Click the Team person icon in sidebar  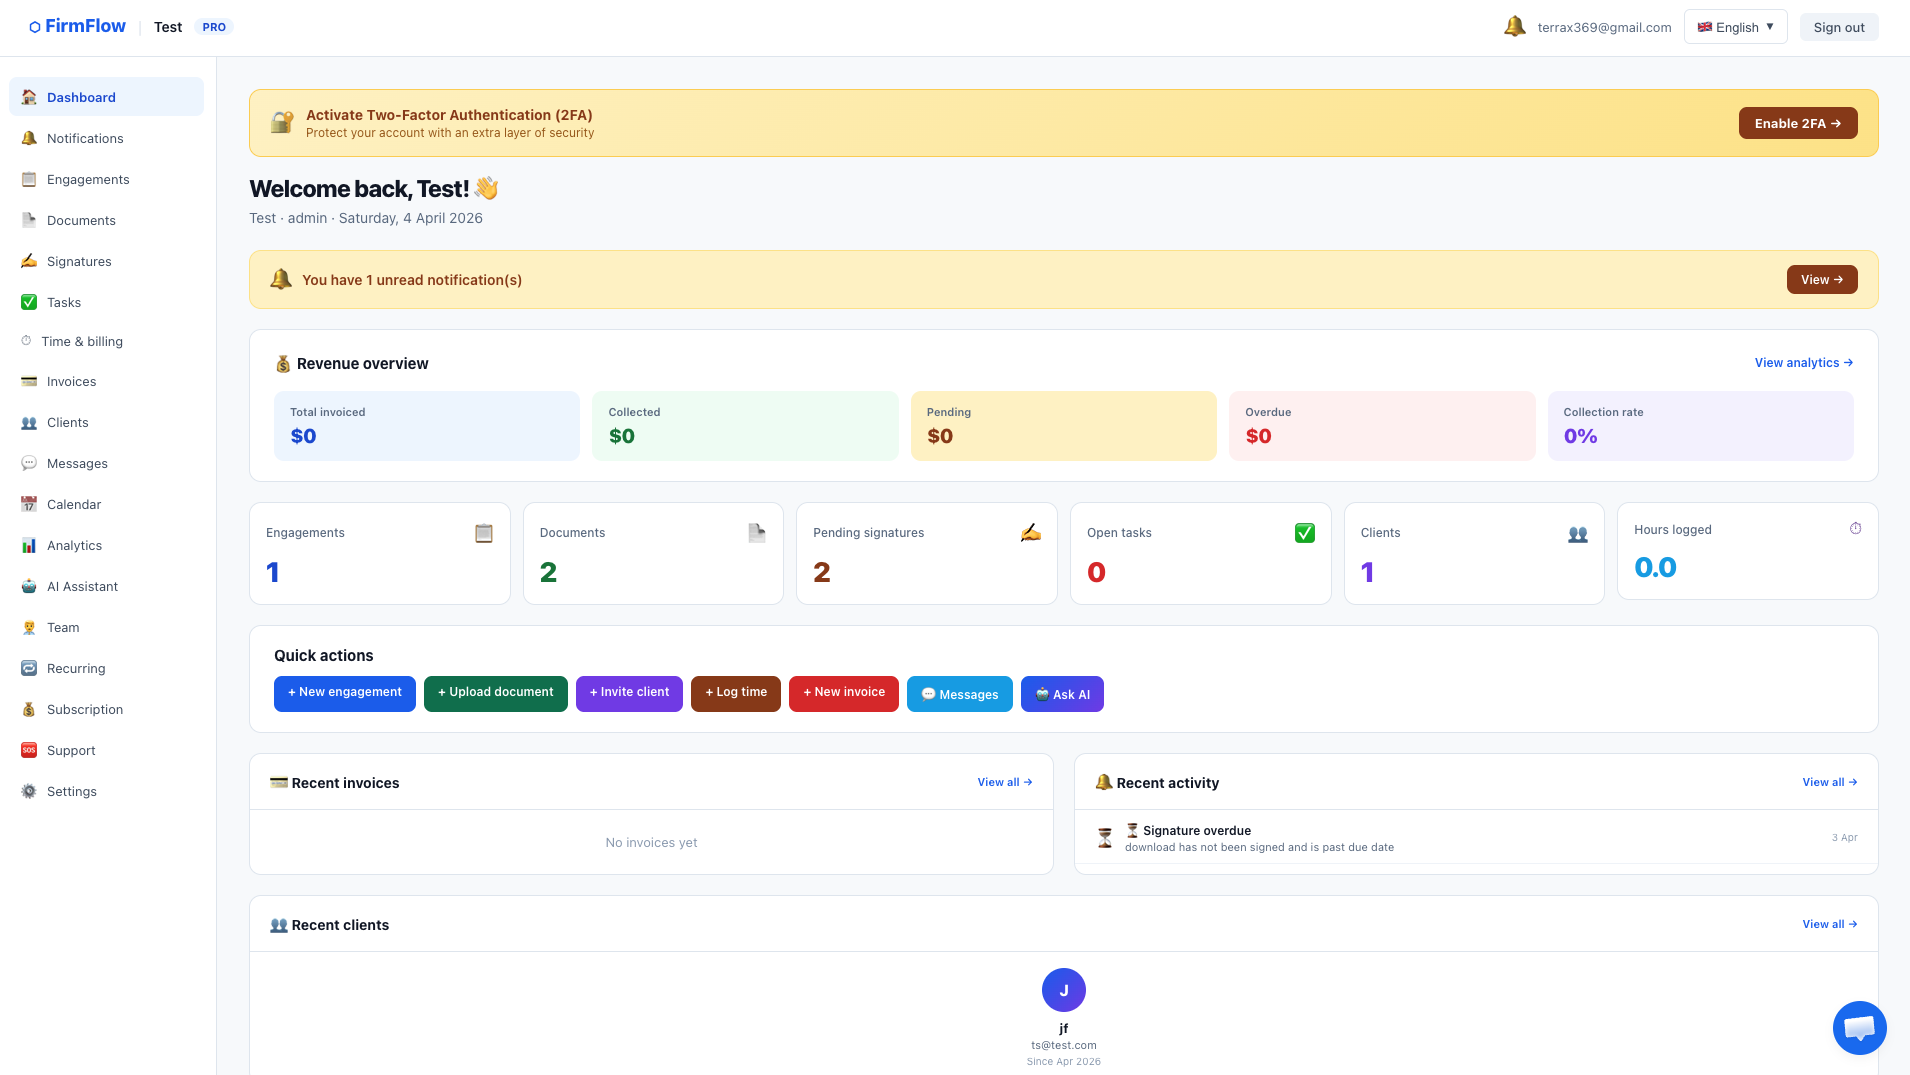pos(29,627)
